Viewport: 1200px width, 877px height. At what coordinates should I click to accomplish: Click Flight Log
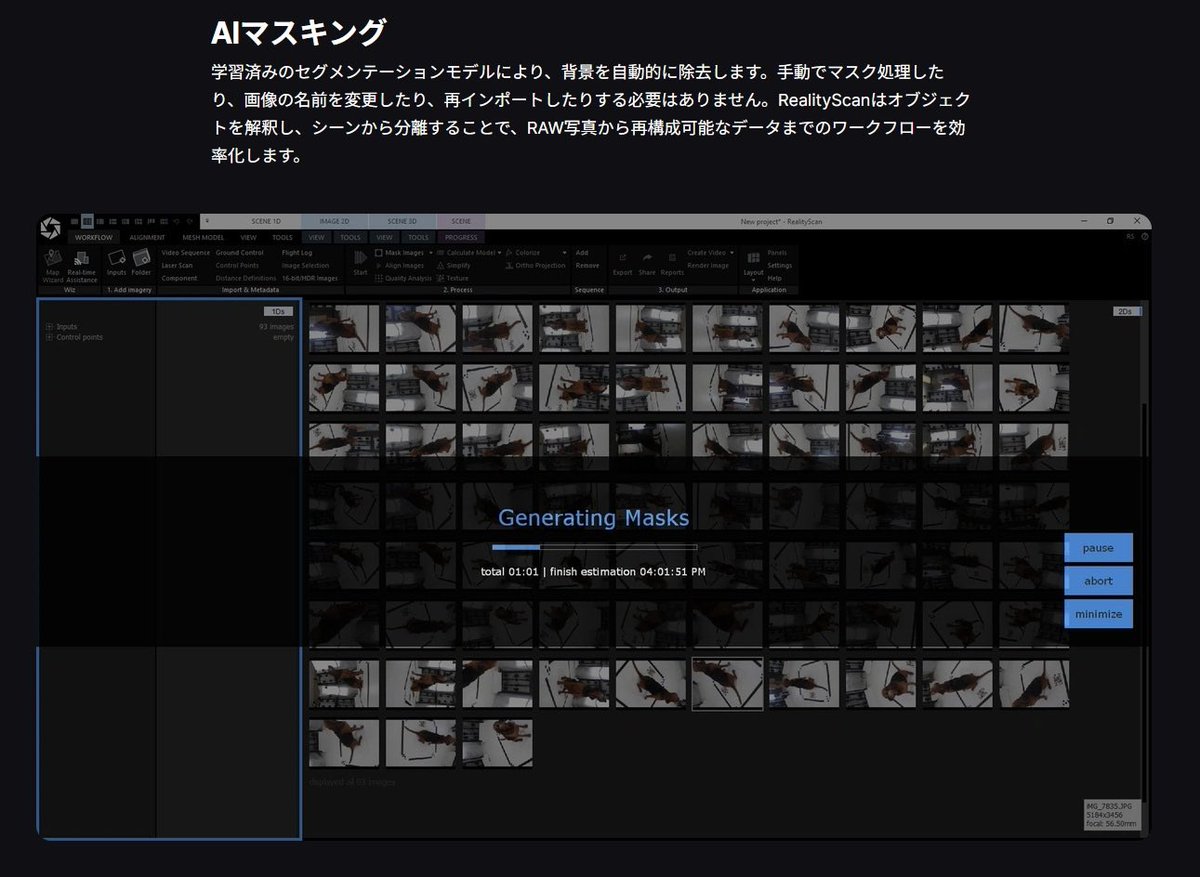(297, 253)
